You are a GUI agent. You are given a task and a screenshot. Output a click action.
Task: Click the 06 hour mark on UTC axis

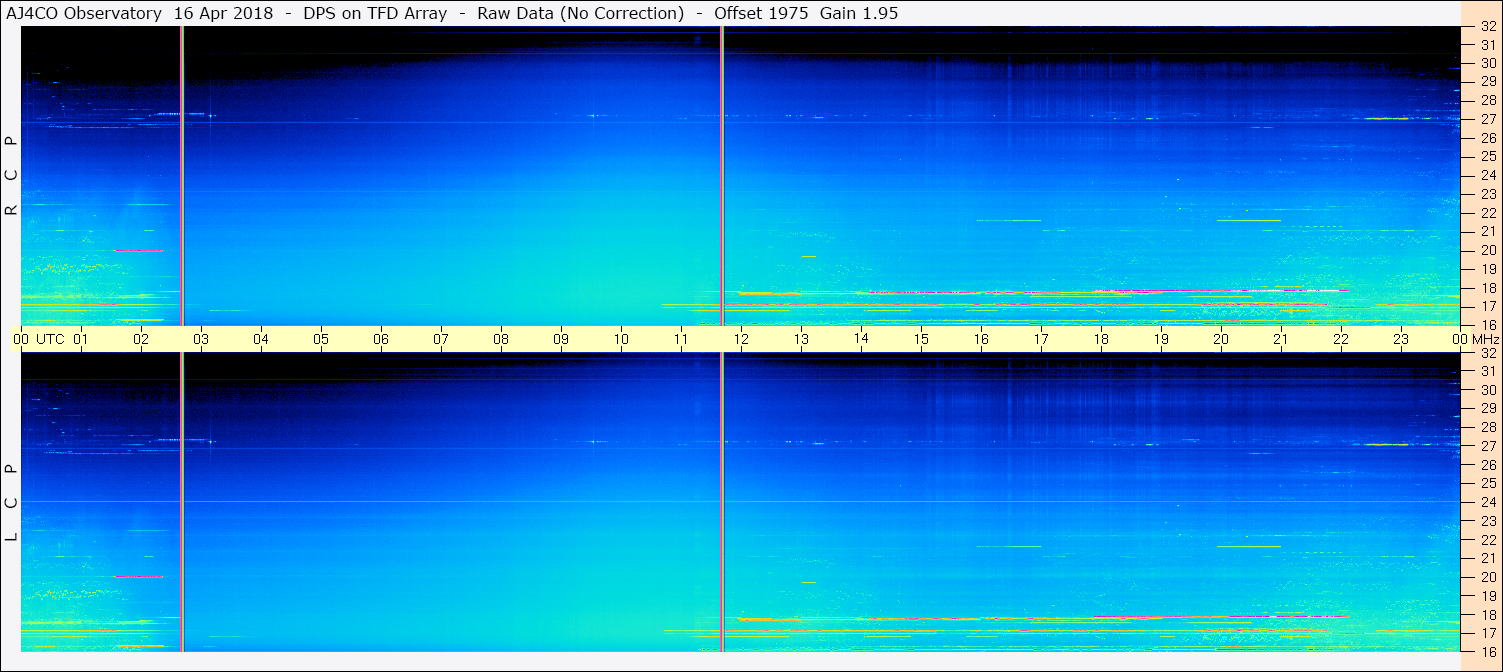click(381, 339)
